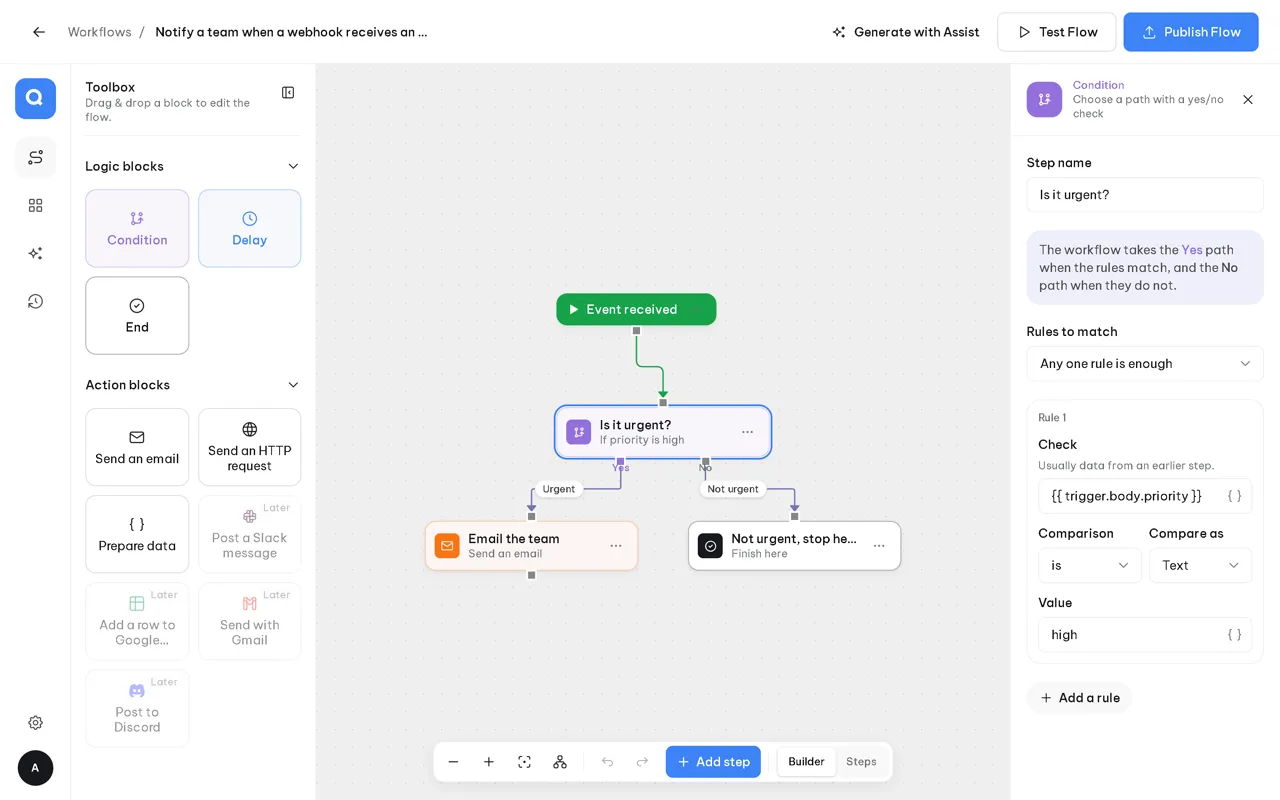Screen dimensions: 1280x800
Task: Open the workflows sidebar icon
Action: (36, 157)
